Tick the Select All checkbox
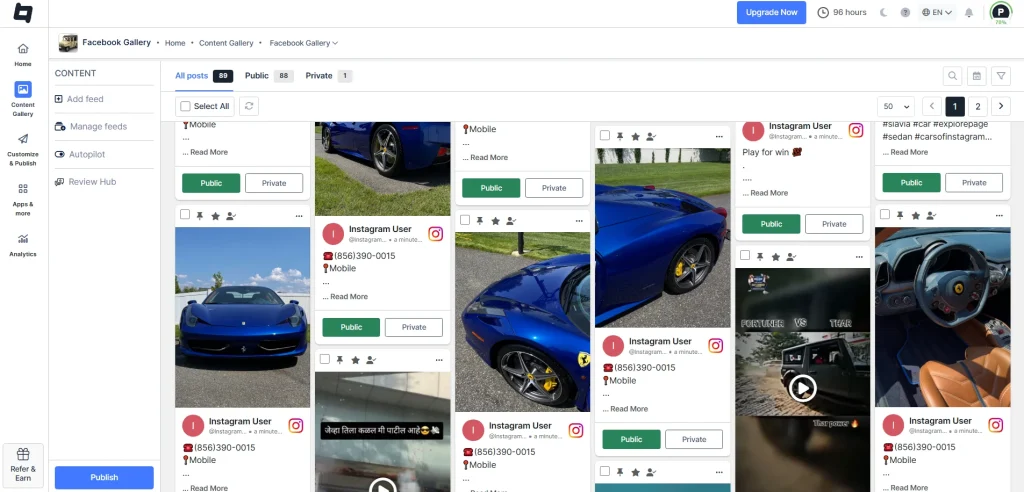The image size is (1024, 492). (x=185, y=106)
